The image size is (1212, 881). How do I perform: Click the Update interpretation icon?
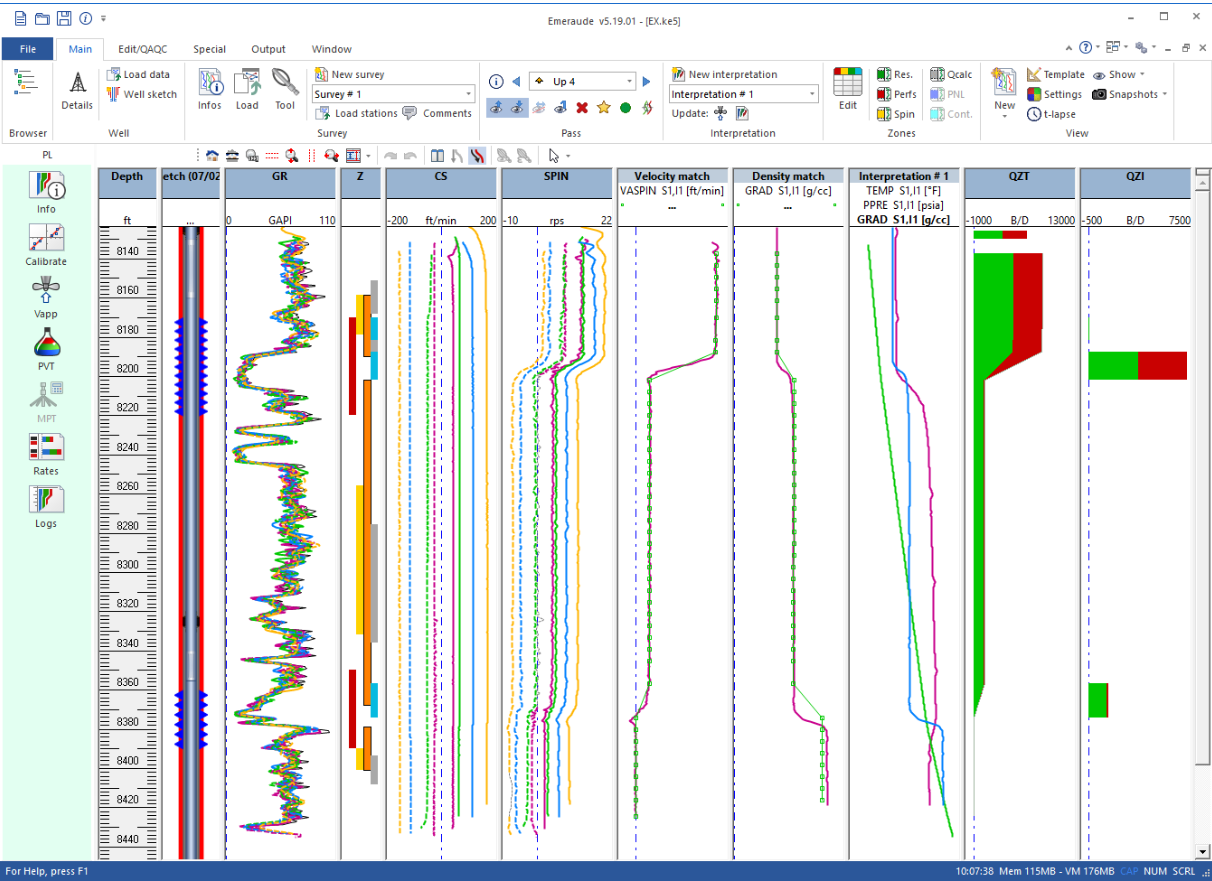coord(743,113)
